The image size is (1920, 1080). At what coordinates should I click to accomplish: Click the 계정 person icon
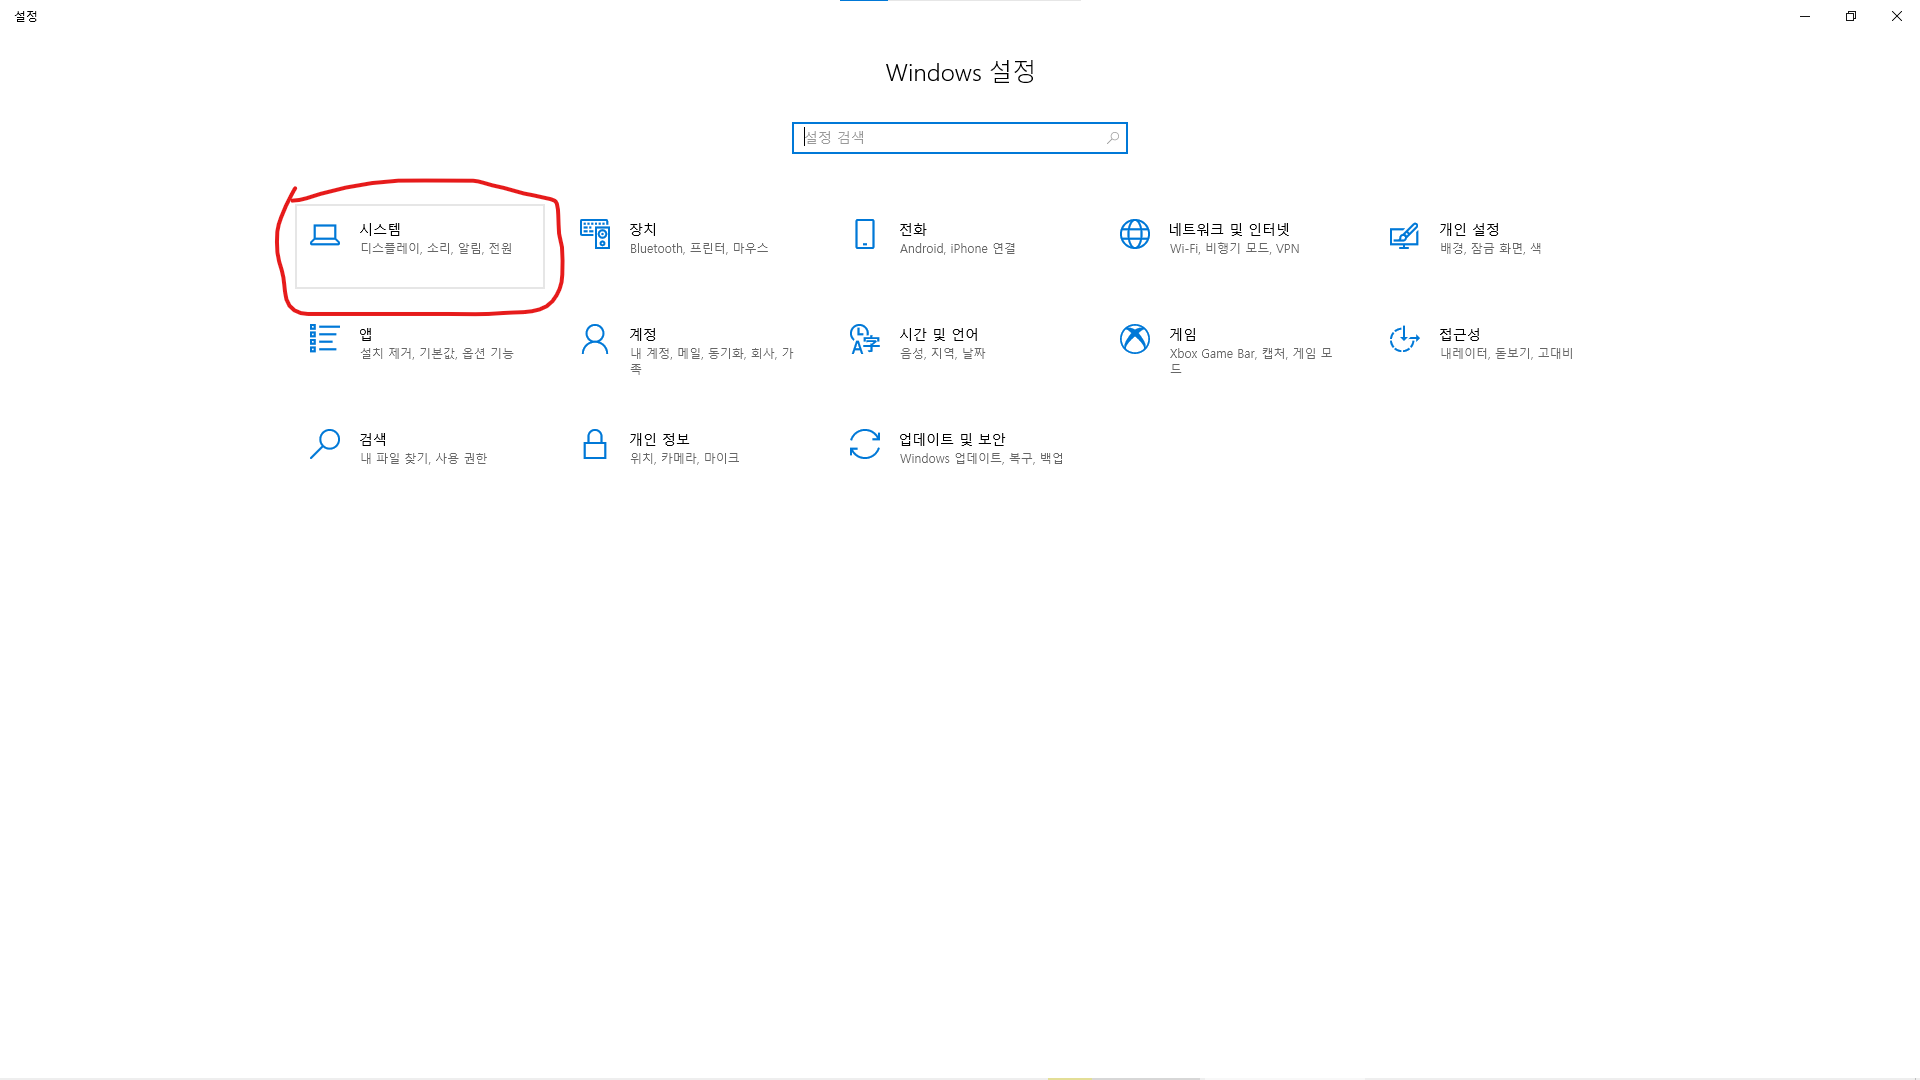595,339
